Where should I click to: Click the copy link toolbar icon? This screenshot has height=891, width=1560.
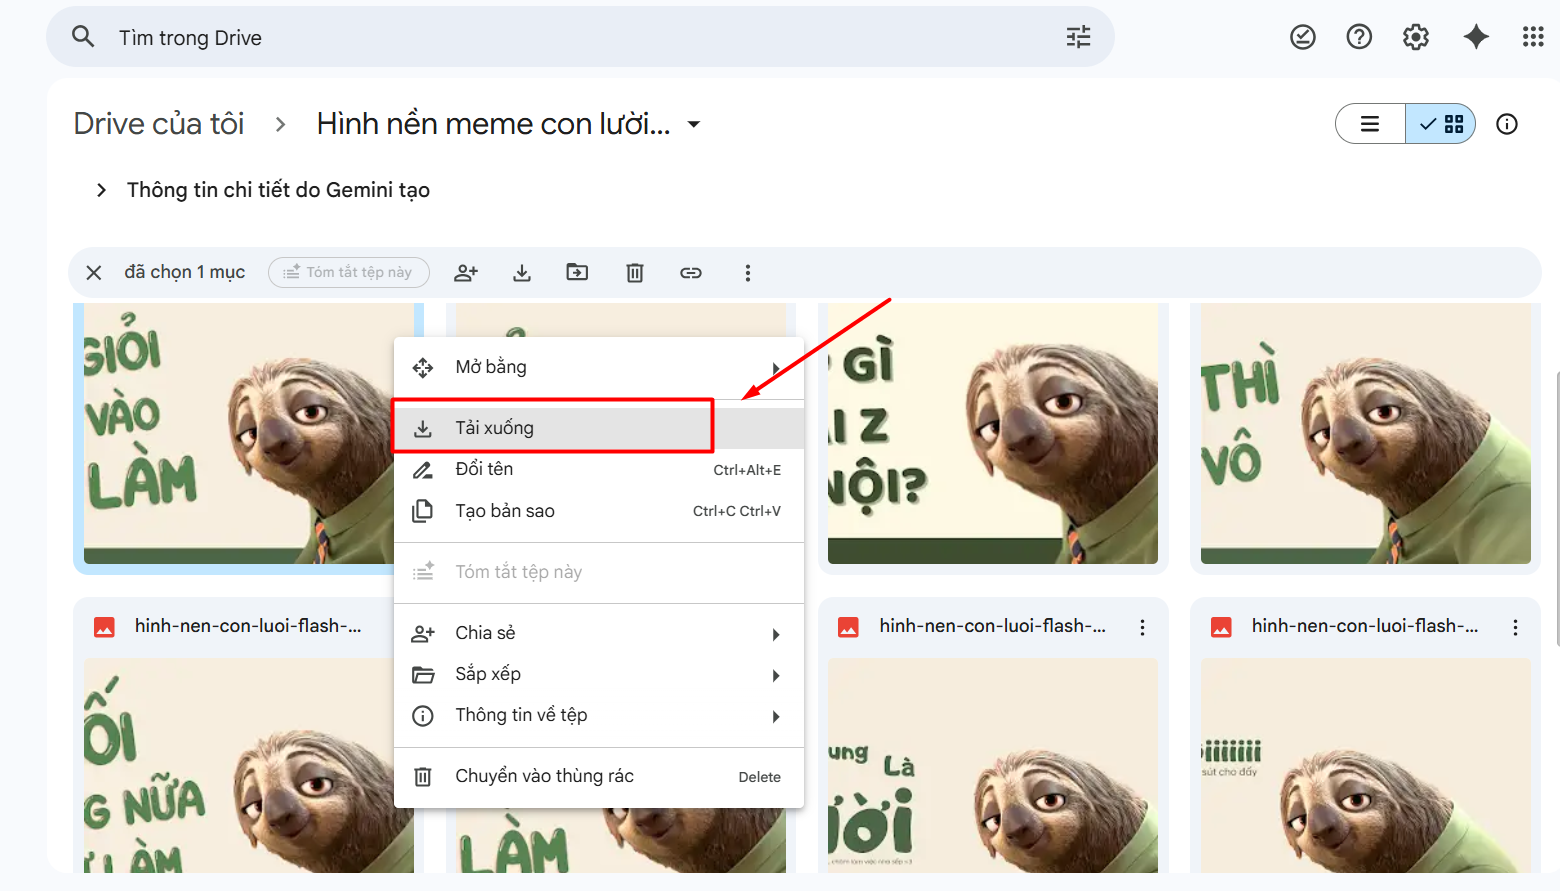coord(691,273)
